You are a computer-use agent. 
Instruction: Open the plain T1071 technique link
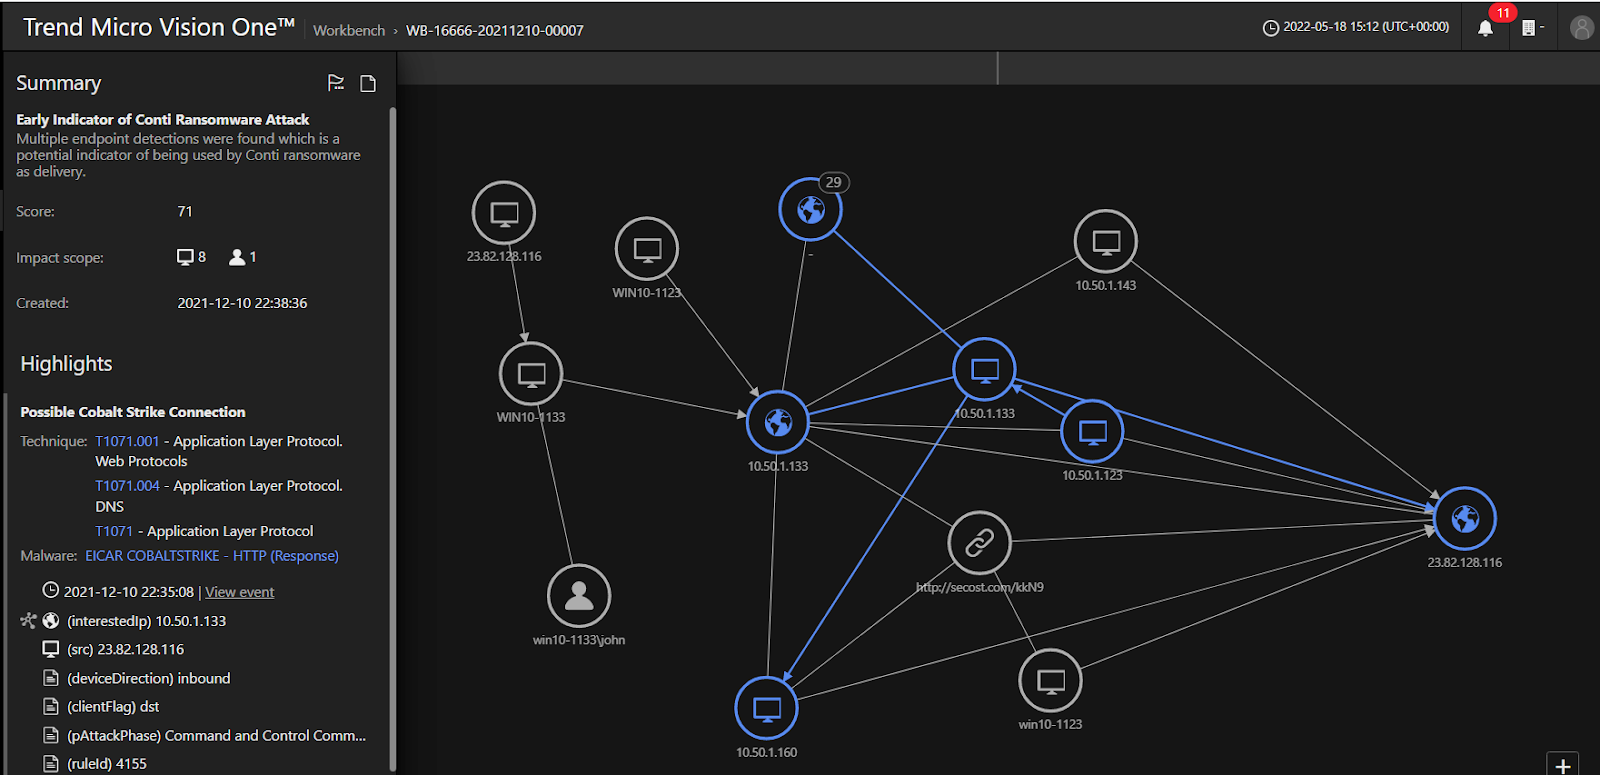[x=114, y=531]
